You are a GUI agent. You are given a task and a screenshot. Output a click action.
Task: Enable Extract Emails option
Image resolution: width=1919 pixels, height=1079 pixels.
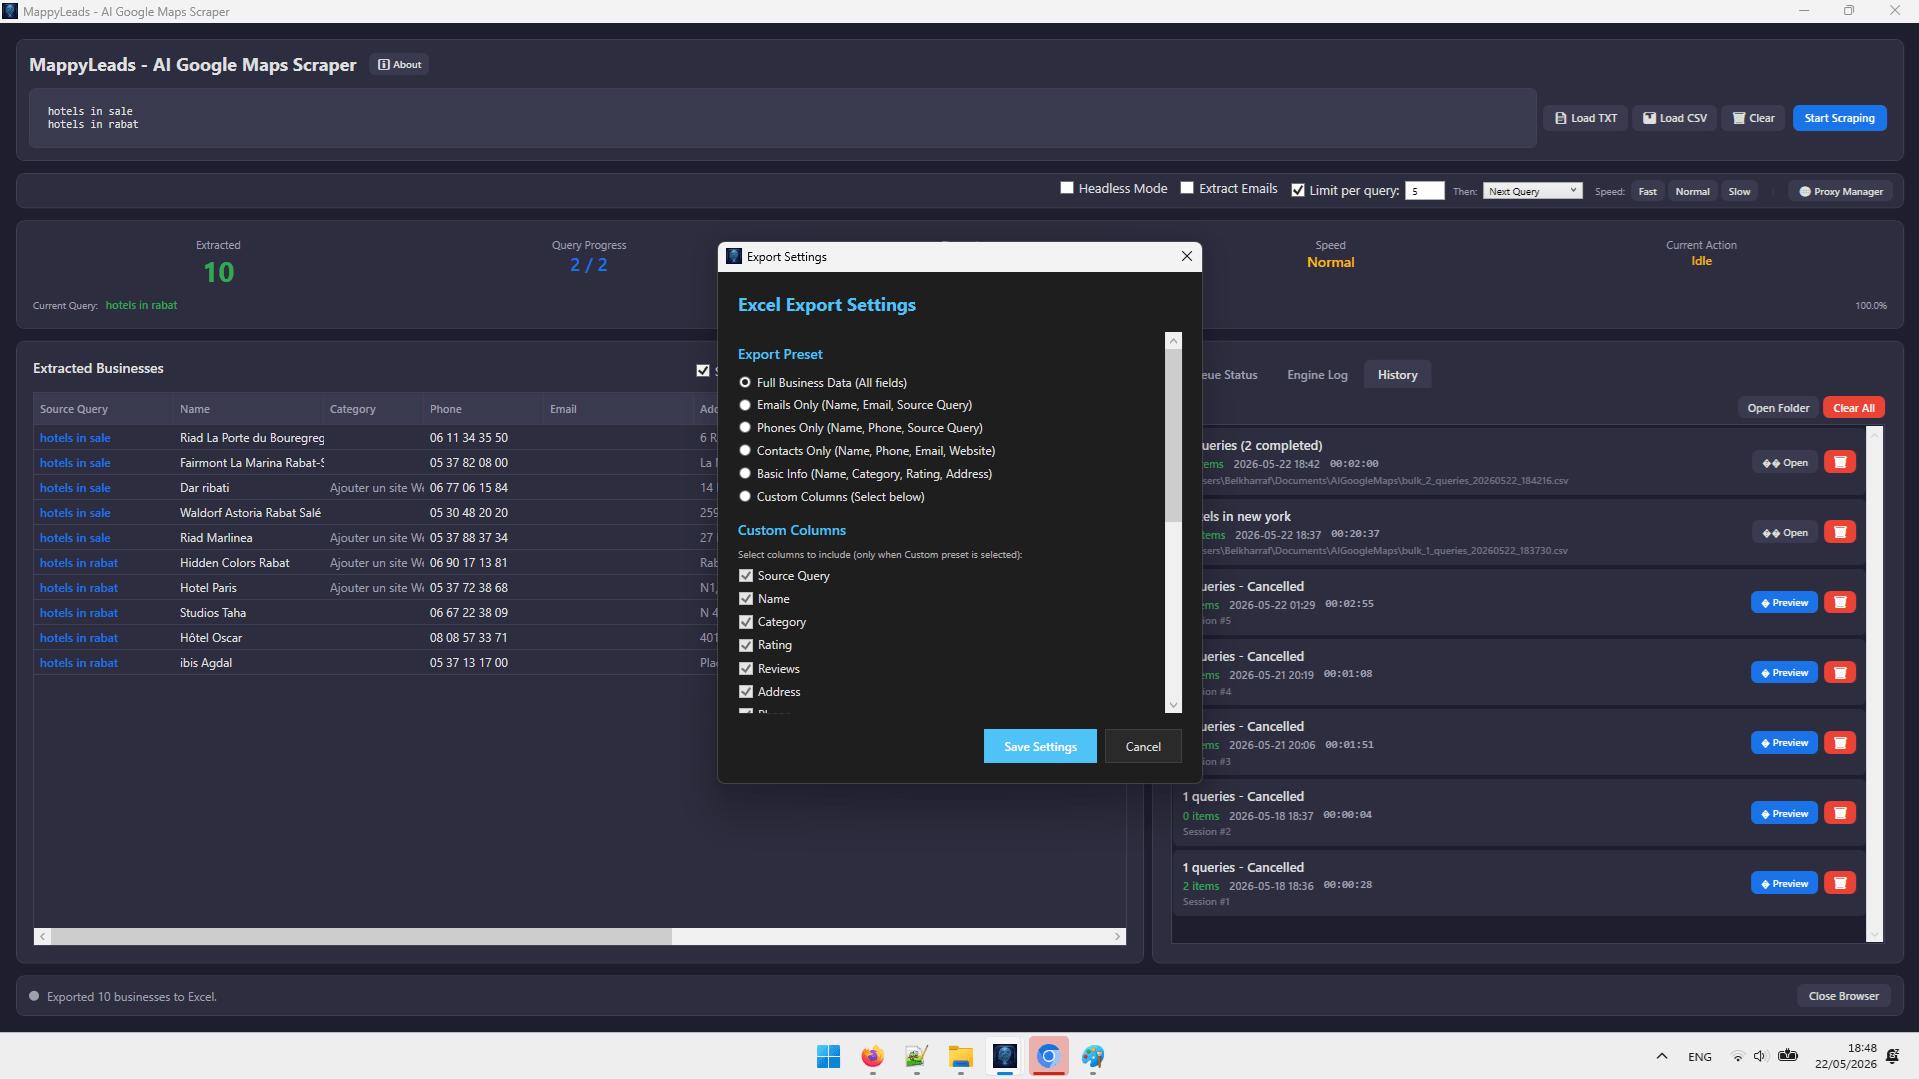coord(1187,188)
